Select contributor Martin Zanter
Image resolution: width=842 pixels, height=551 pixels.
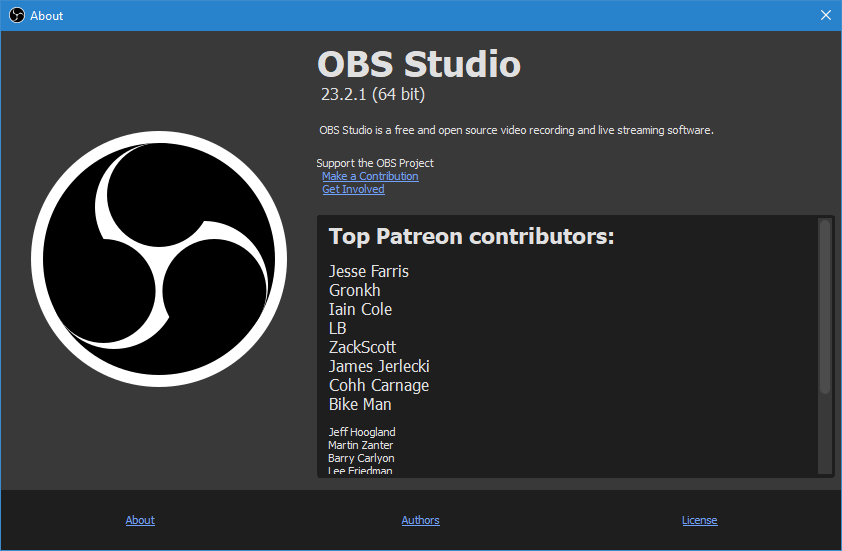(x=360, y=445)
